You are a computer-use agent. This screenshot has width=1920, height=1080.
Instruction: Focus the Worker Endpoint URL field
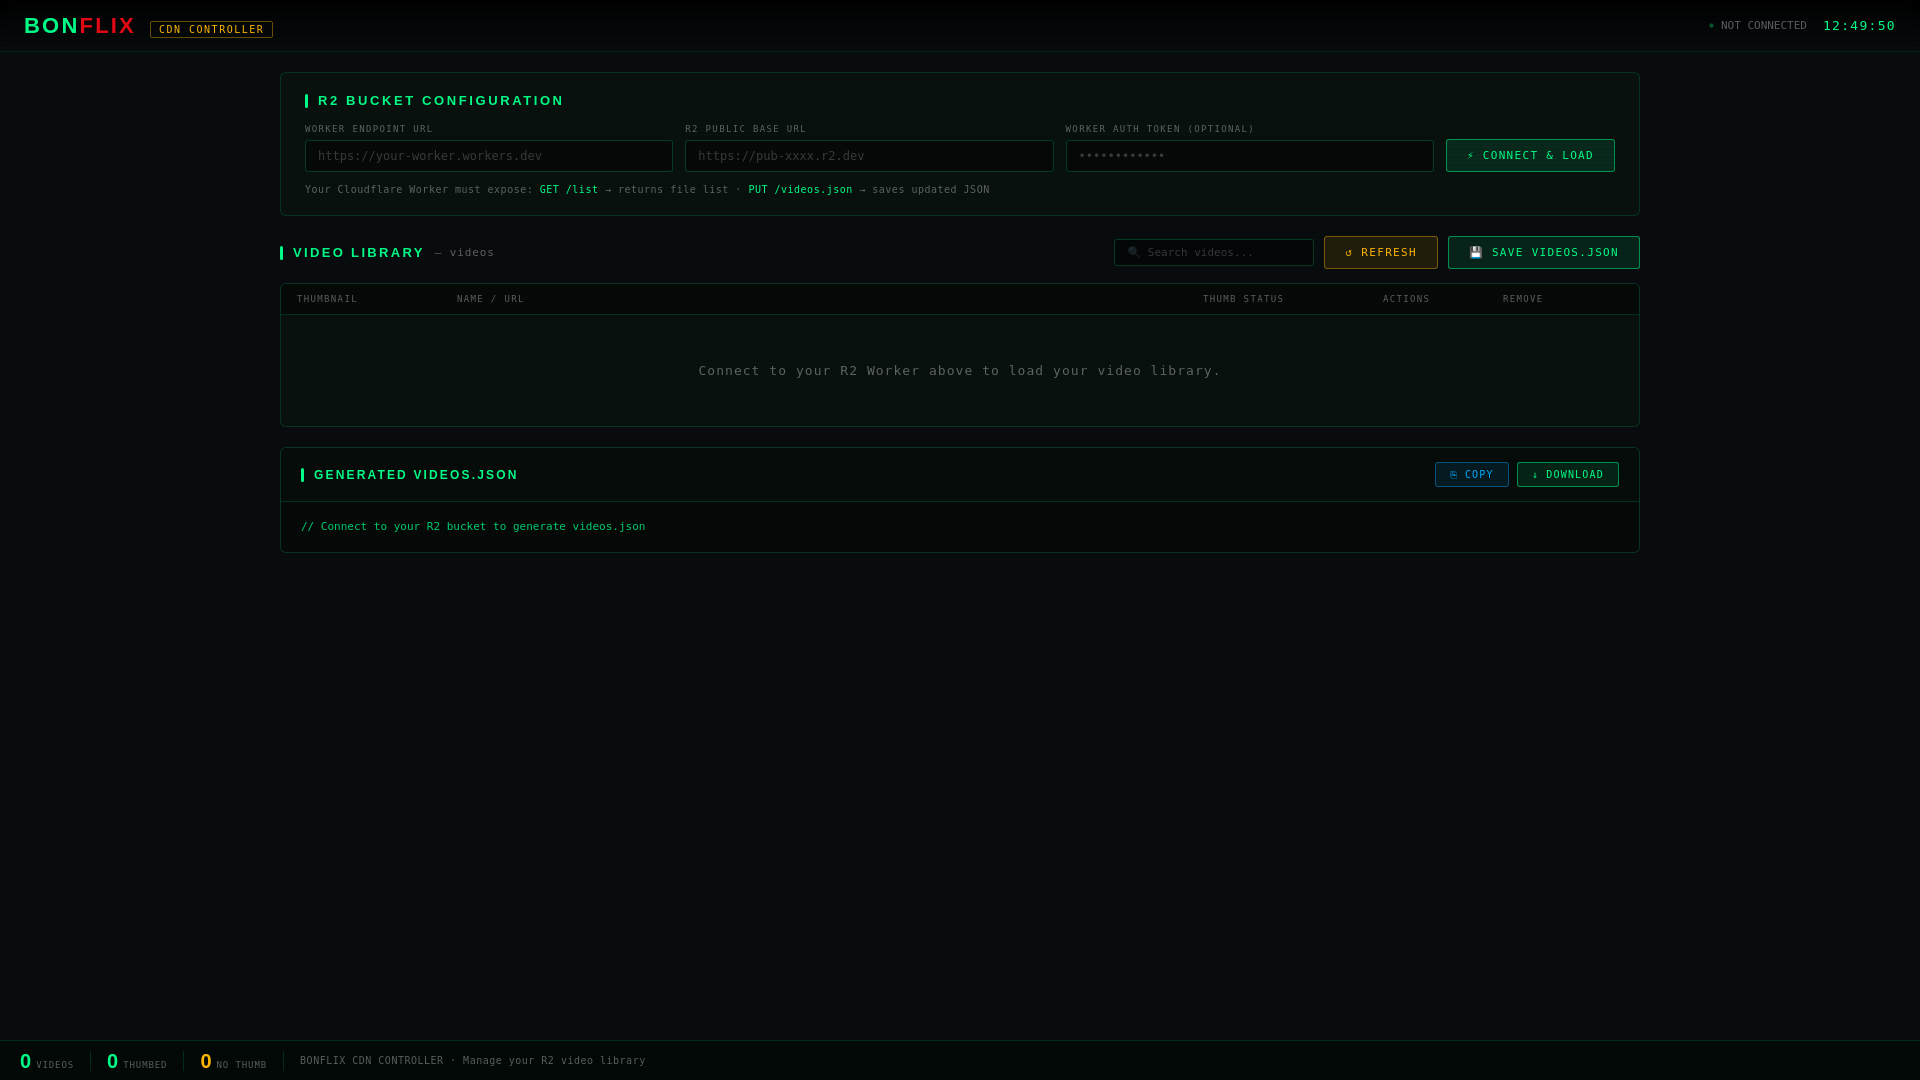pyautogui.click(x=489, y=156)
